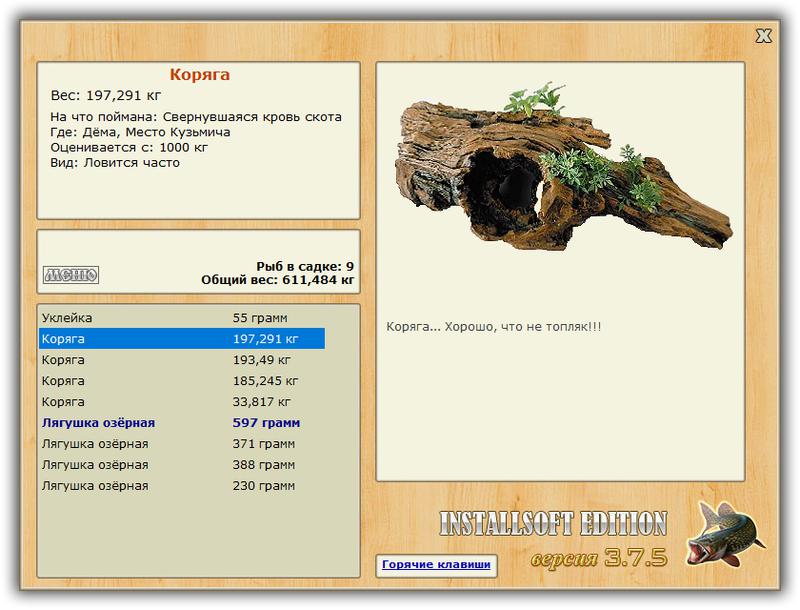Select Лягушка озёрная 388 грамм
This screenshot has height=610, width=800.
point(182,465)
